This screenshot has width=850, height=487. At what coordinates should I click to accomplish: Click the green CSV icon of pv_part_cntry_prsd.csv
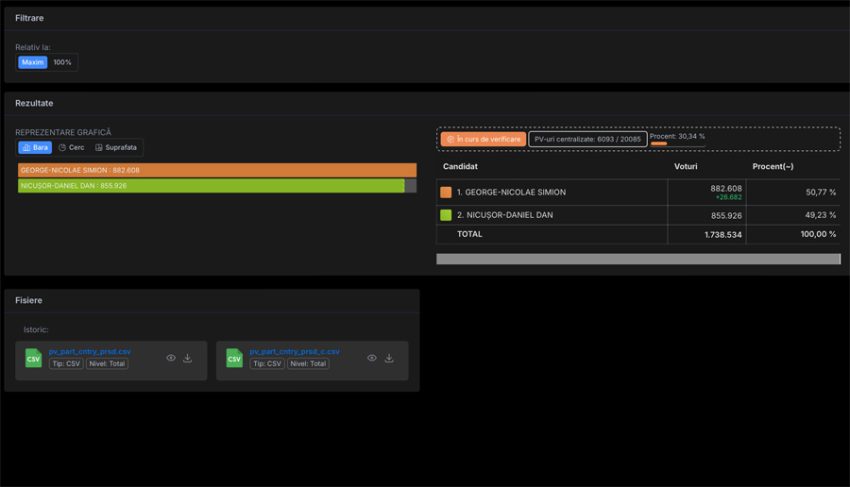tap(33, 358)
